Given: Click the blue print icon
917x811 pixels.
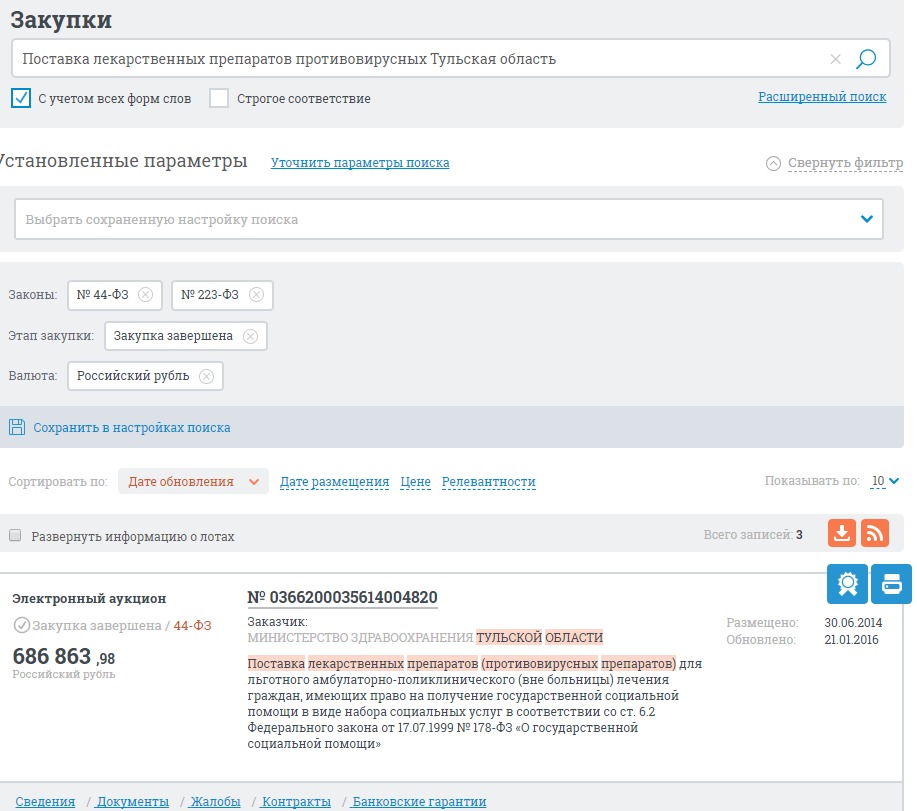Looking at the screenshot, I should click(x=891, y=584).
